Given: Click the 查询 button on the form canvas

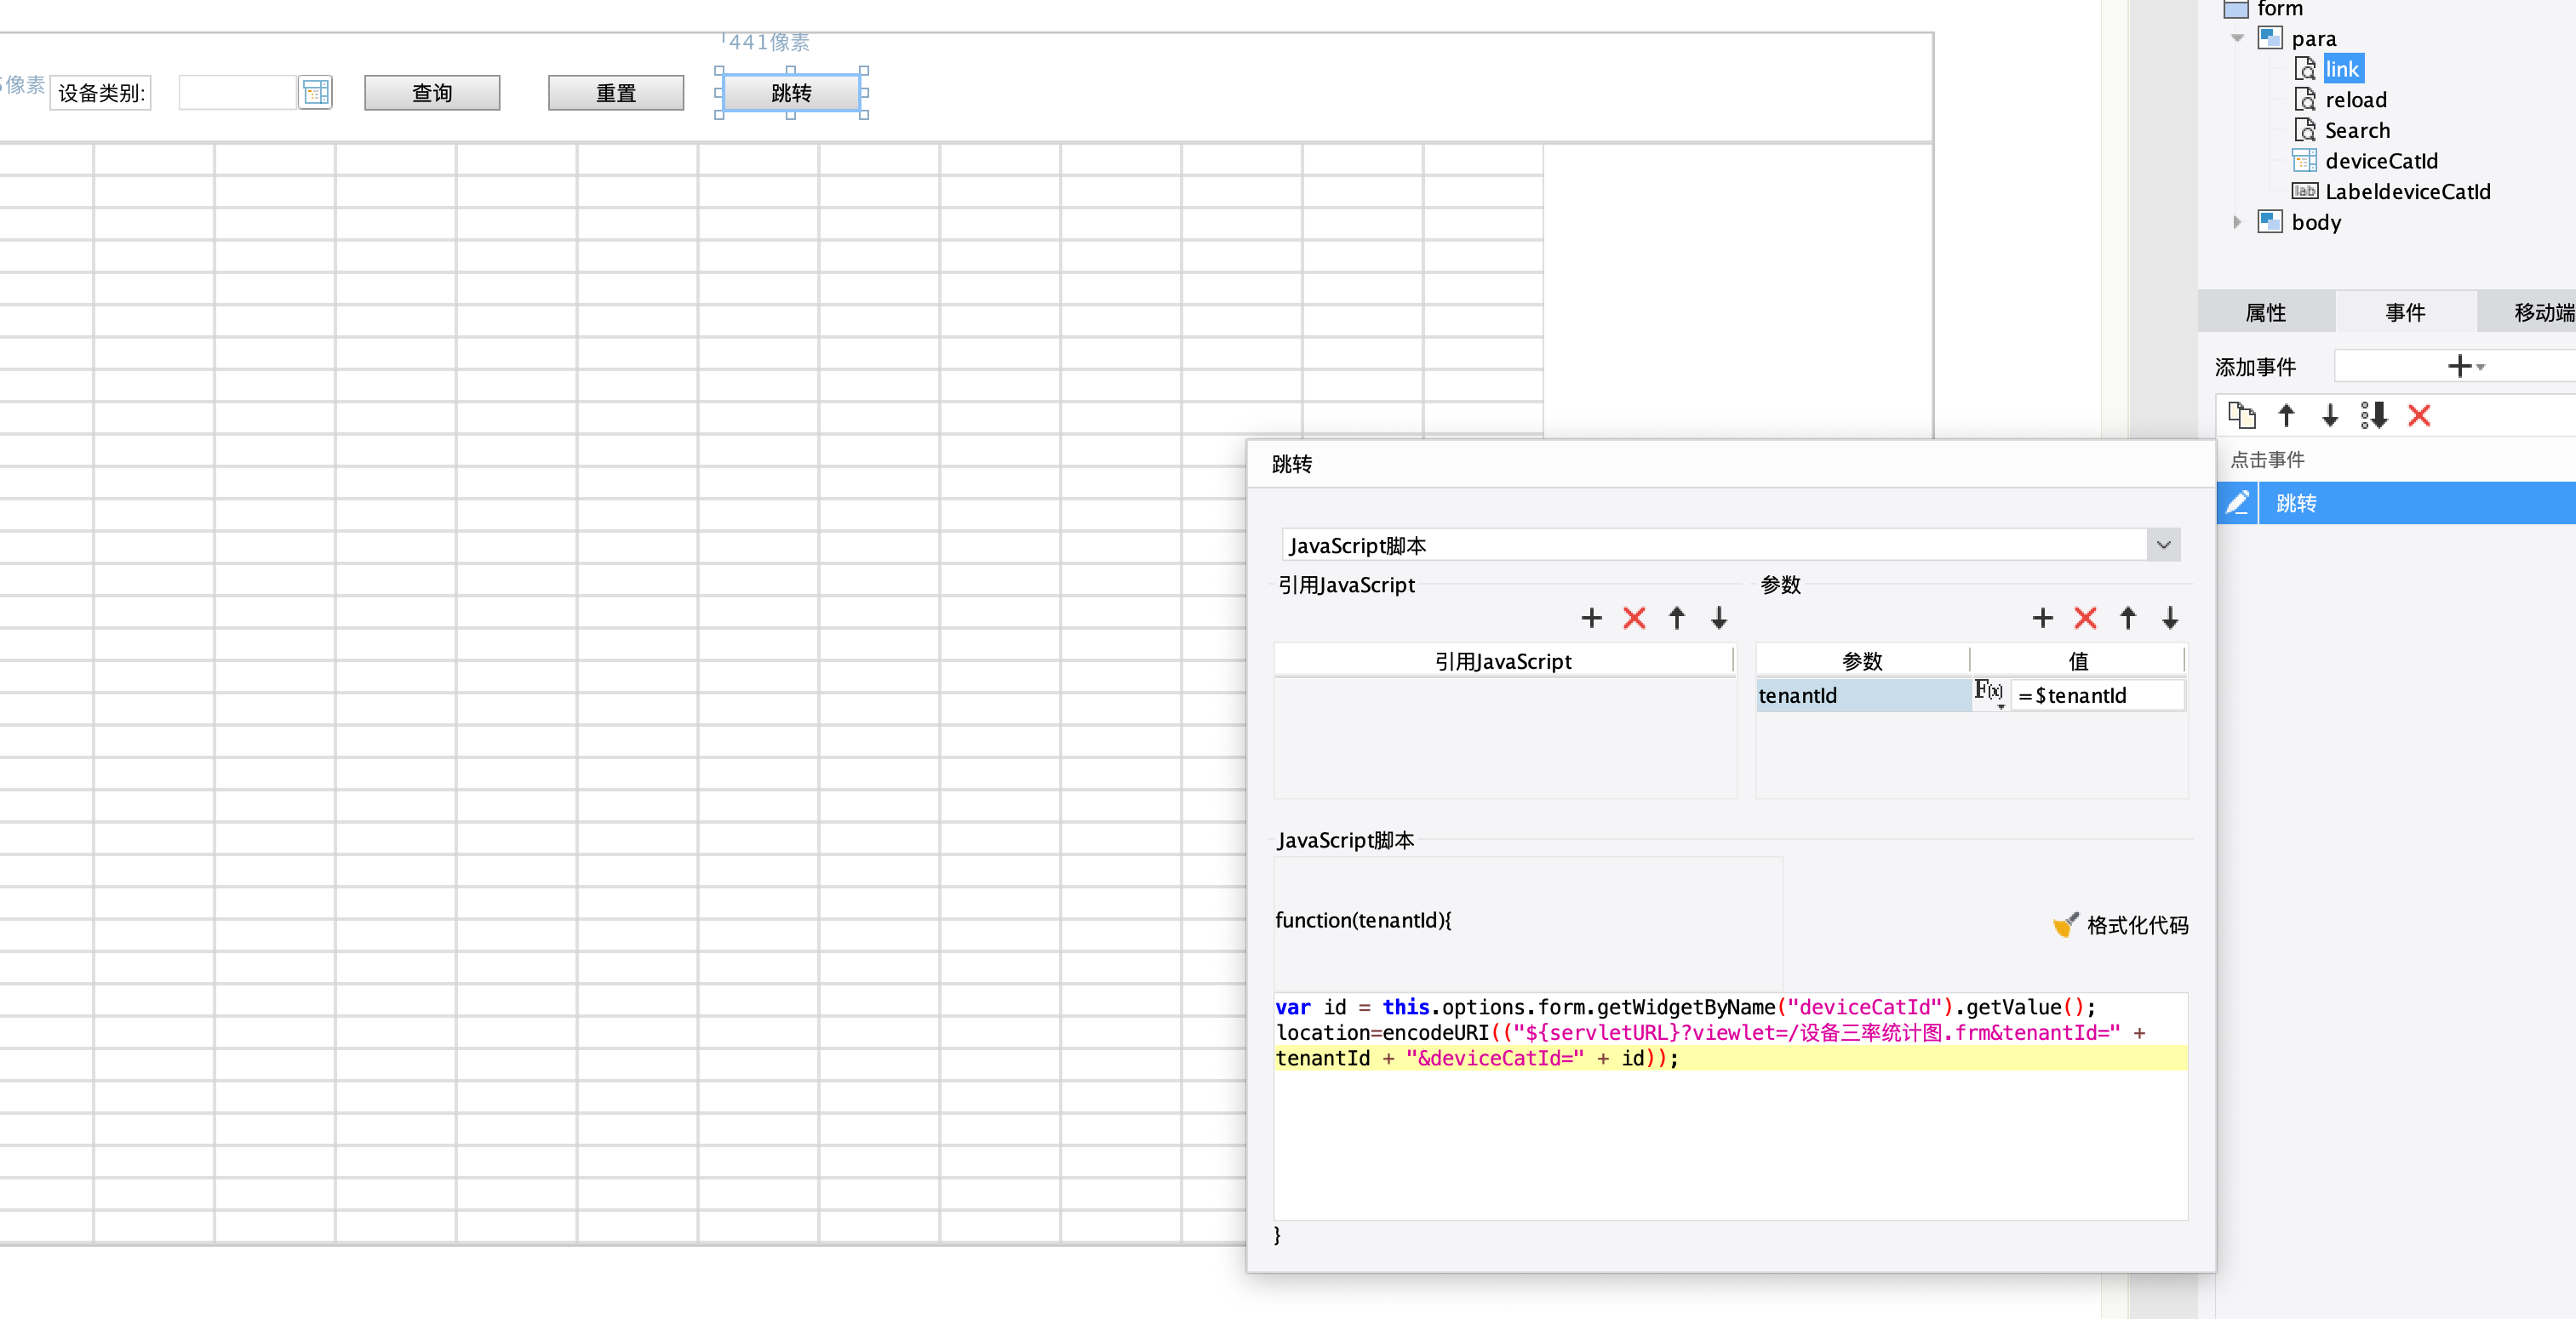Looking at the screenshot, I should point(432,93).
